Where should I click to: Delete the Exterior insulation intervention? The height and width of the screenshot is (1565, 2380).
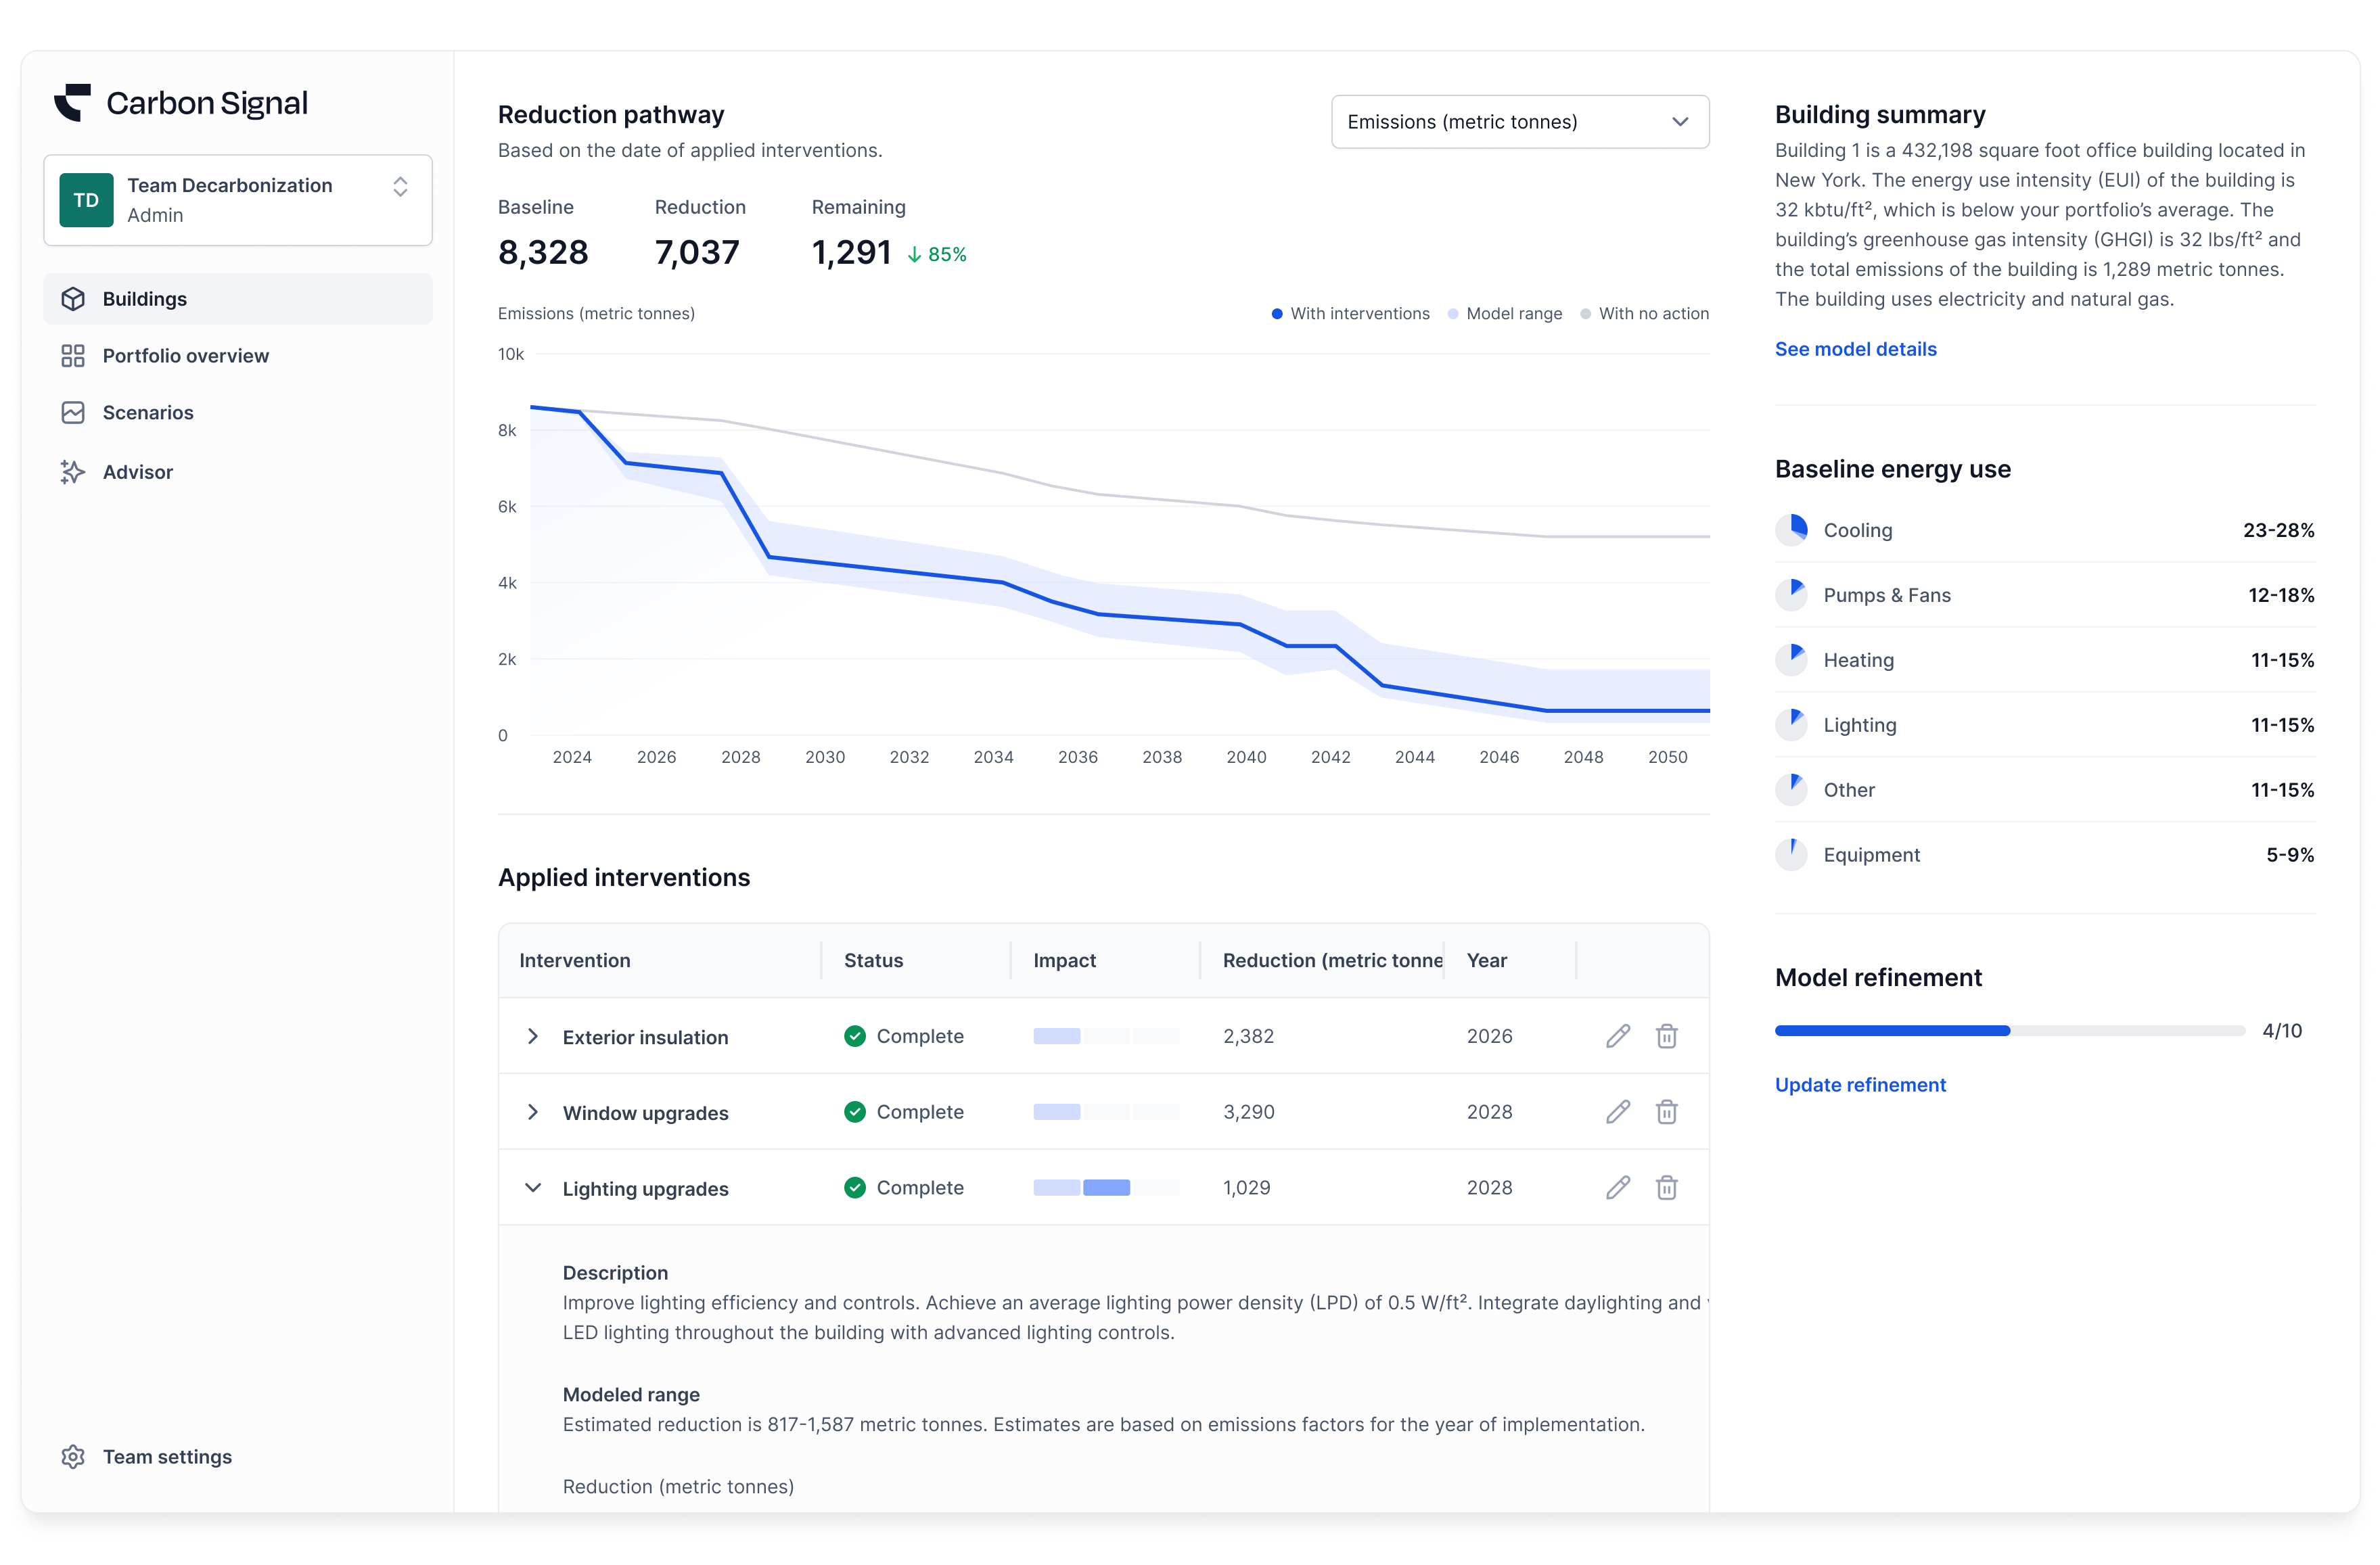[x=1666, y=1036]
